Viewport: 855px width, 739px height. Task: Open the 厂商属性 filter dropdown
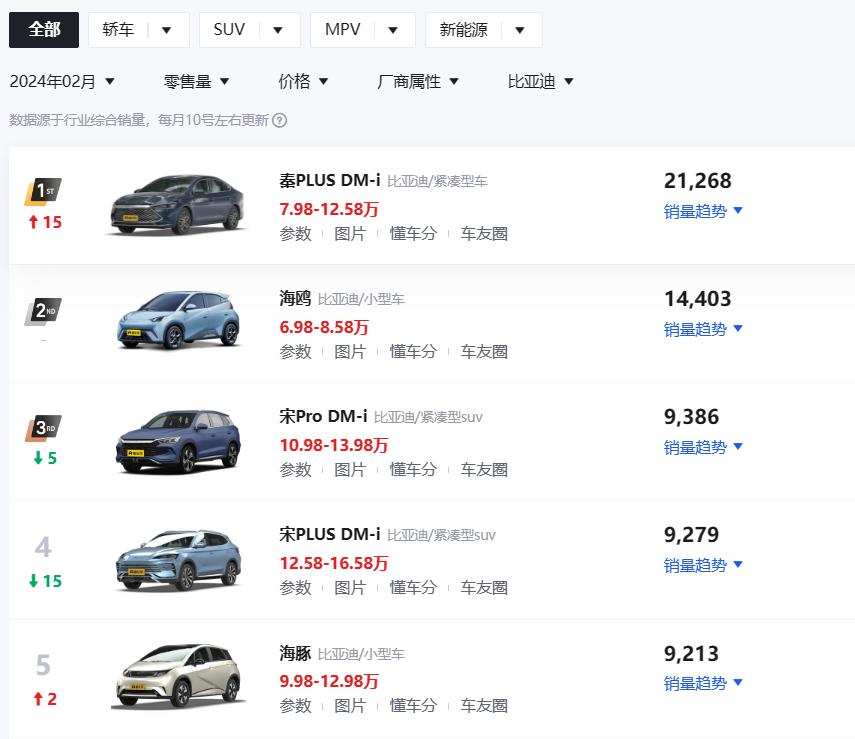(418, 82)
